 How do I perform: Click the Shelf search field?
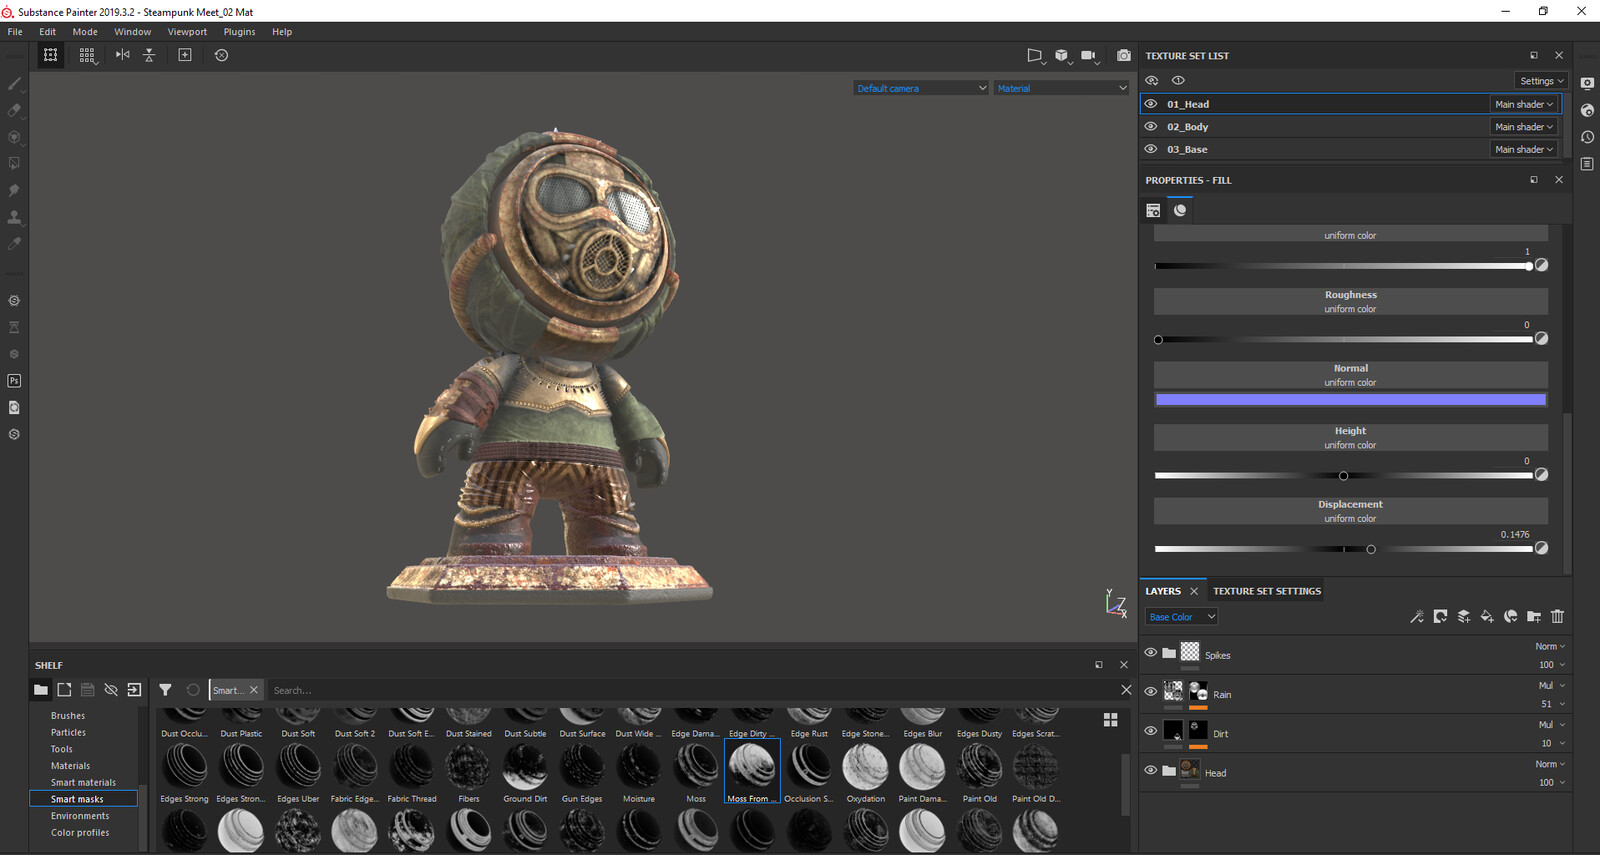pyautogui.click(x=690, y=690)
